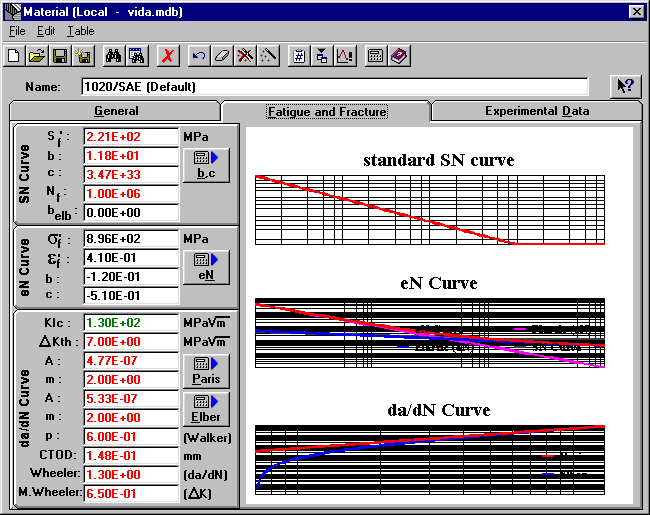Click the red X delete icon
Screen dimensions: 650x515
point(168,56)
